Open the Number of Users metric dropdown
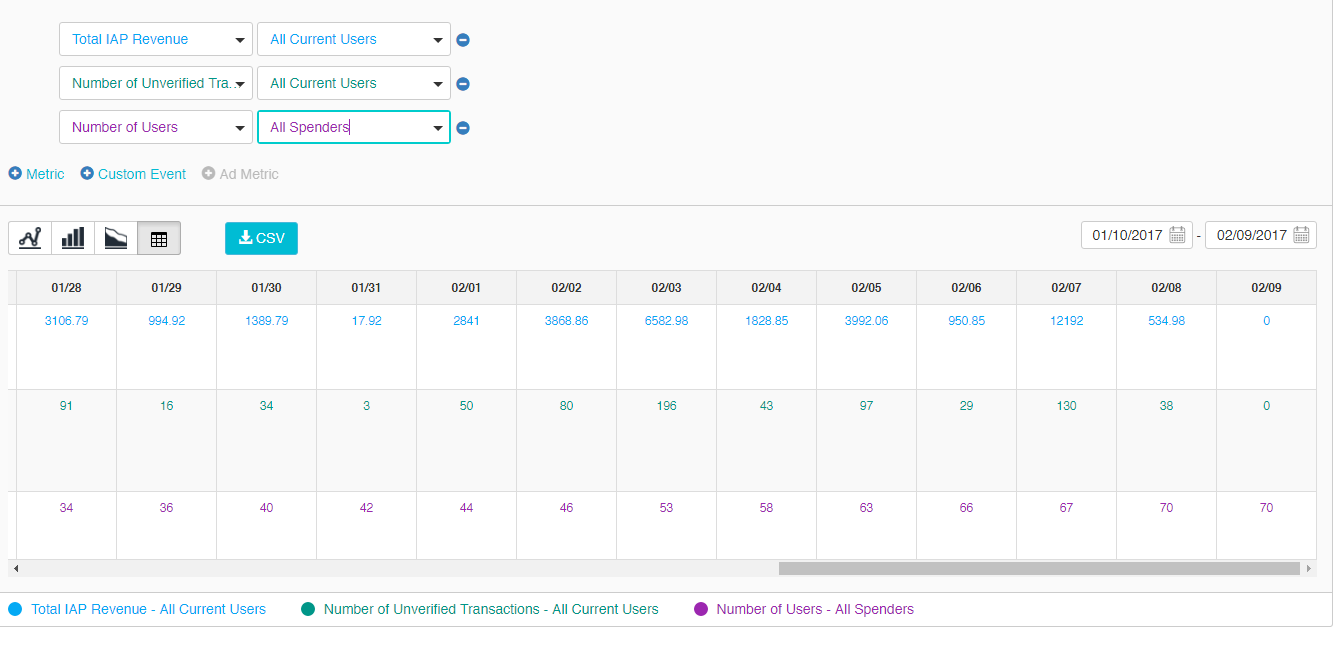Screen dimensions: 1338x648 pos(155,128)
